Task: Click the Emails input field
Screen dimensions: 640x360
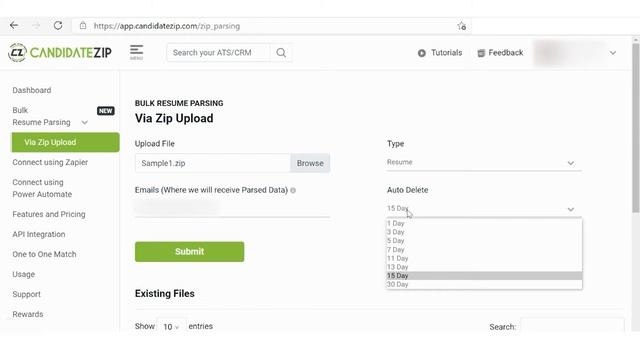Action: click(232, 208)
